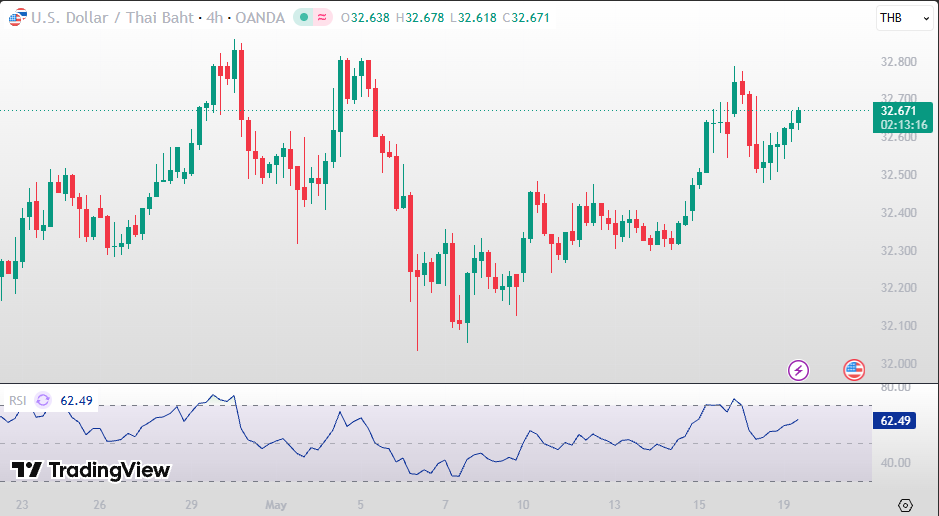This screenshot has height=516, width=939.
Task: Click the 32.400 price axis level
Action: coord(899,213)
